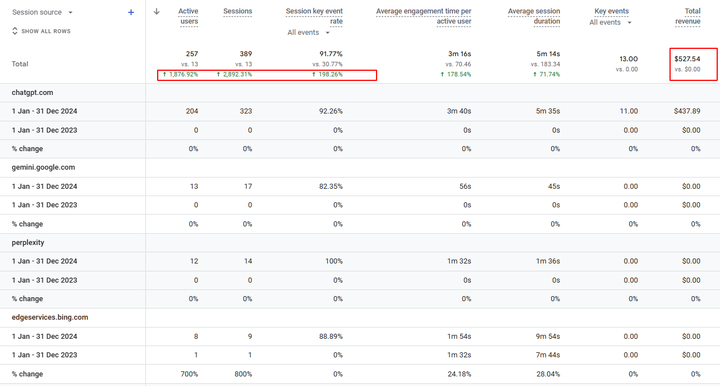
Task: Click the Total row label
Action: click(x=20, y=64)
